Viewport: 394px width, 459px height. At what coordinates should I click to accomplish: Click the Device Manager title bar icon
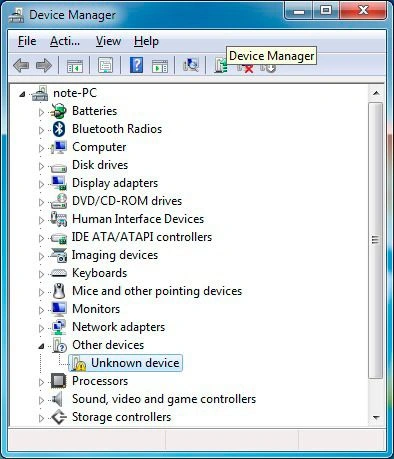point(16,16)
